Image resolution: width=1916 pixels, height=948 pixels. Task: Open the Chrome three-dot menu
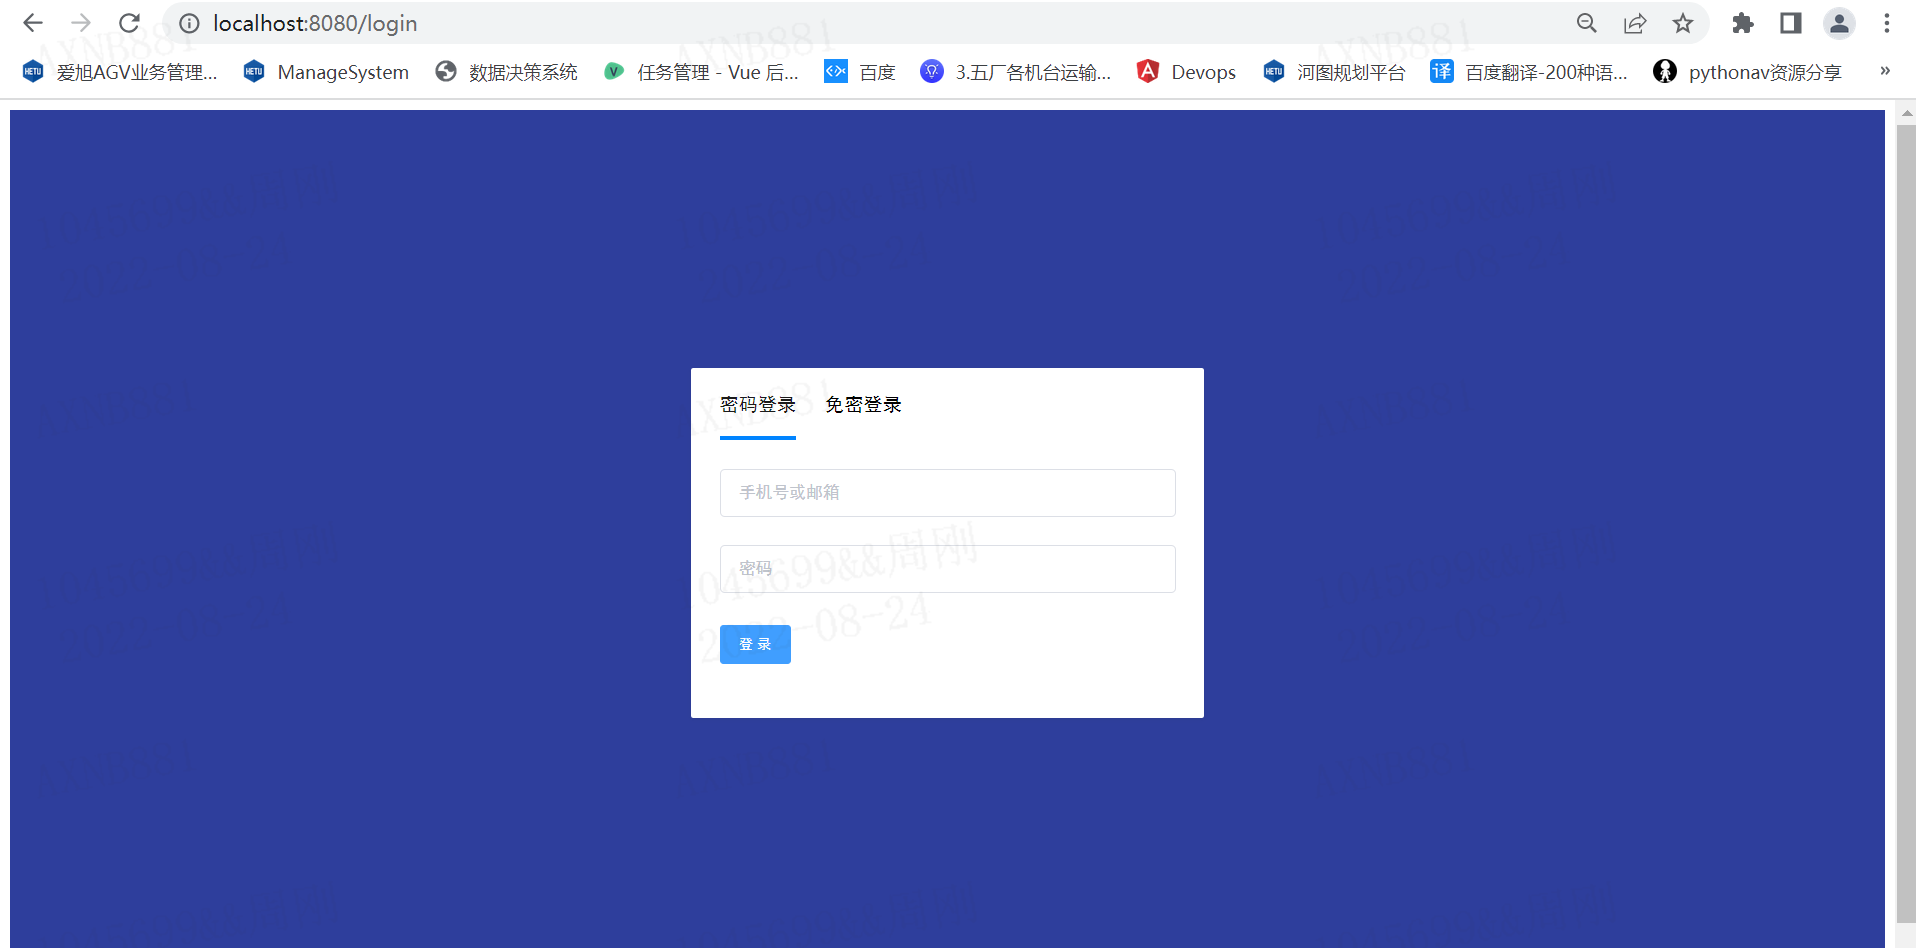[x=1887, y=23]
